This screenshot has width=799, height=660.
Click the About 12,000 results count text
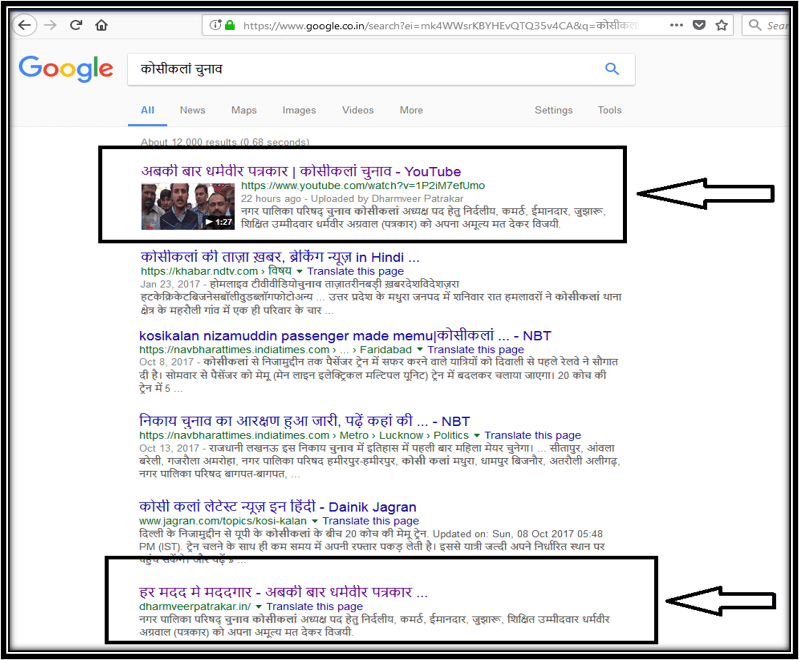[225, 142]
